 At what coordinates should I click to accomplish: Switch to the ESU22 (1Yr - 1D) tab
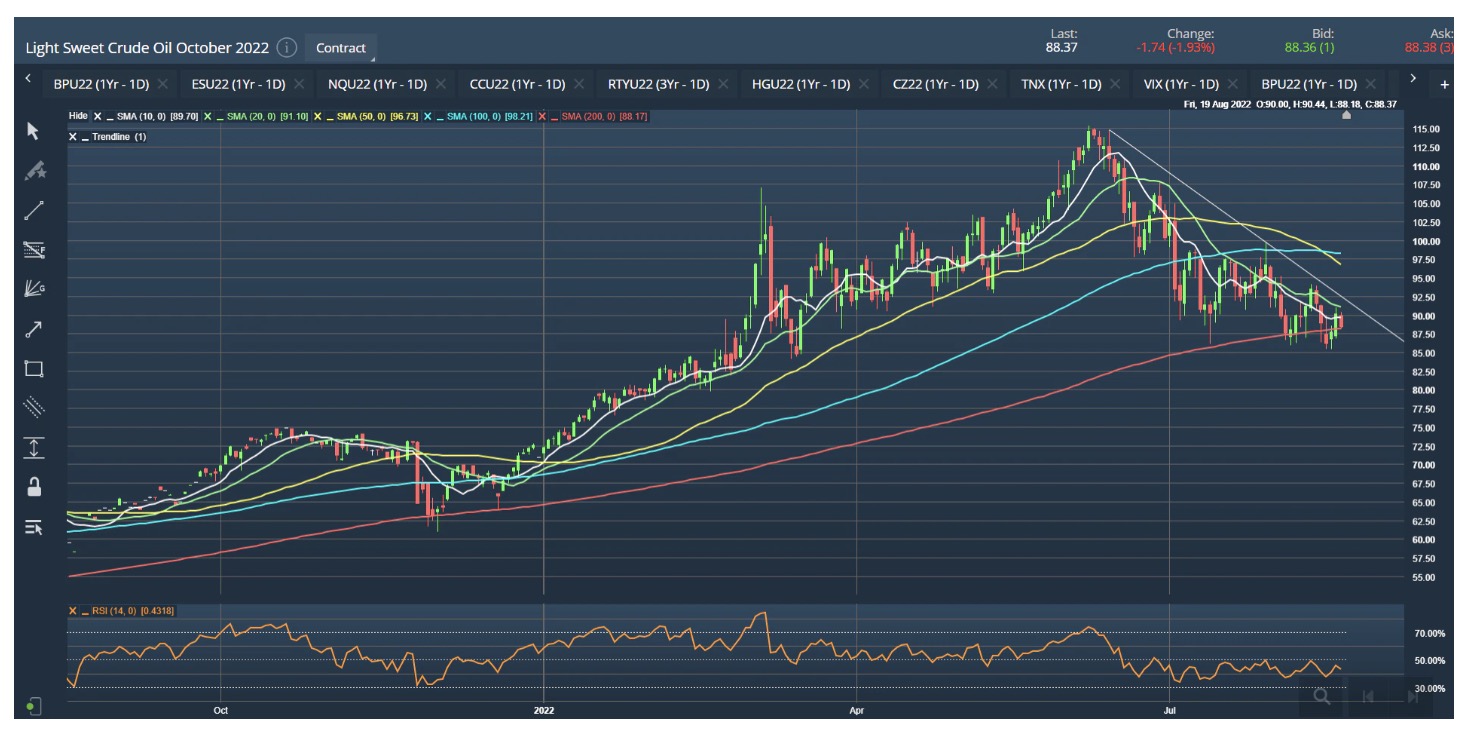click(x=238, y=84)
